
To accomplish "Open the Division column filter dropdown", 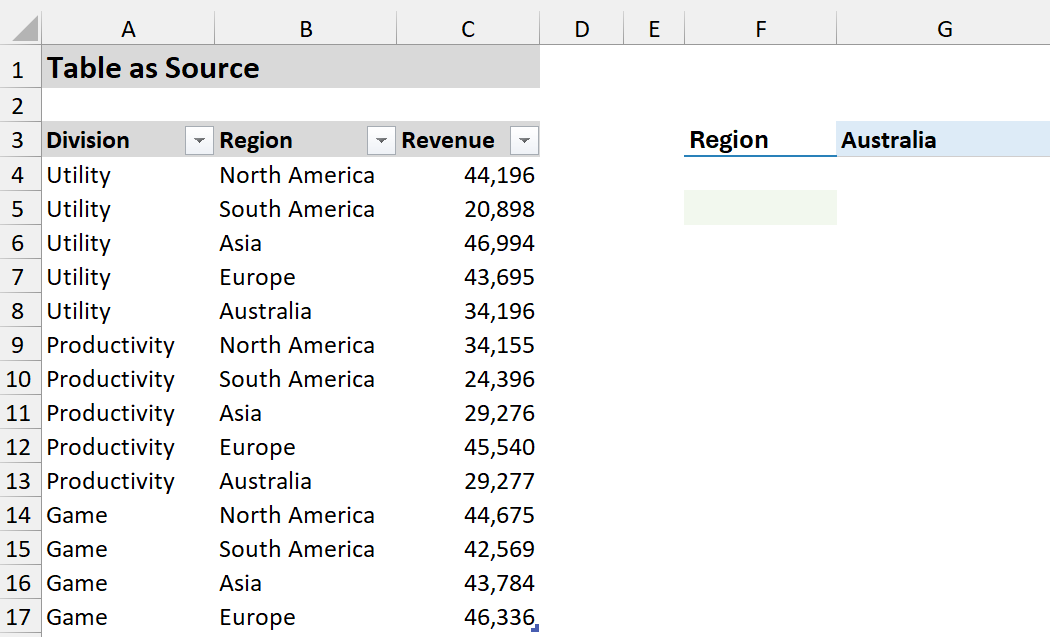I will click(x=200, y=141).
